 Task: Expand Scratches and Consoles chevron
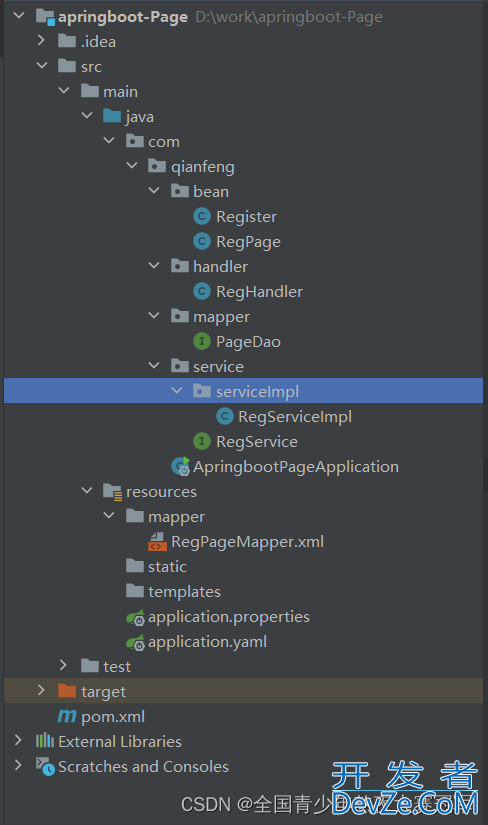19,765
